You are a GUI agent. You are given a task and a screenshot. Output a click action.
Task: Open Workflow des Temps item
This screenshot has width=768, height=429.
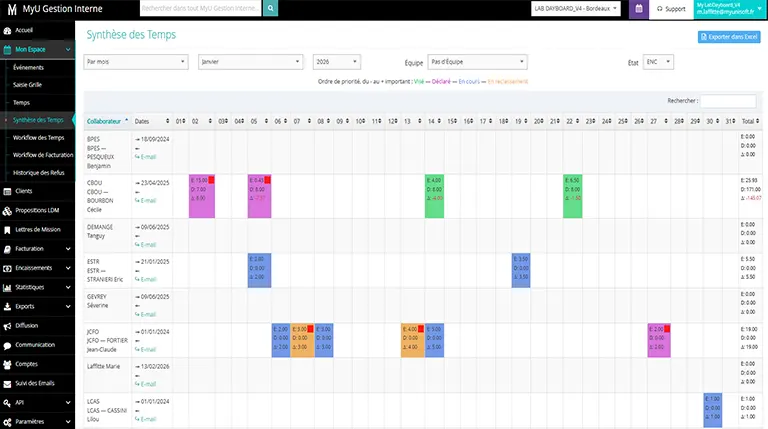39,138
